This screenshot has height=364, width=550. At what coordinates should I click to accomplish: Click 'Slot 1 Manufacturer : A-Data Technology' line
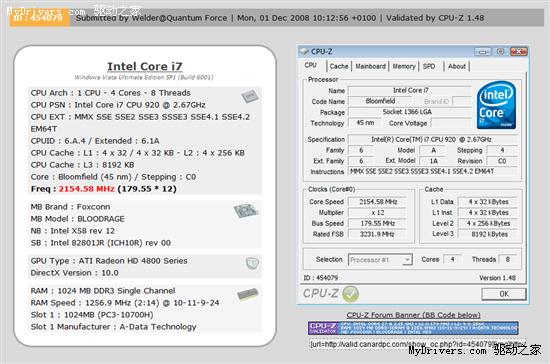(113, 327)
